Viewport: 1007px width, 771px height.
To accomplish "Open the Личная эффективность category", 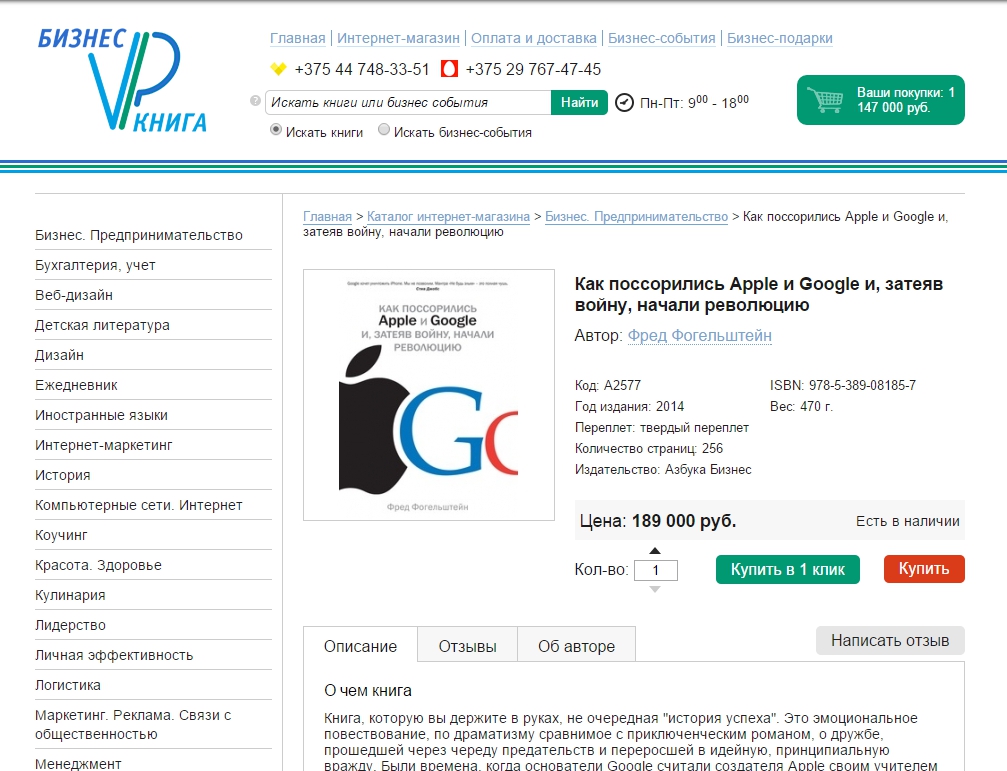I will [114, 655].
